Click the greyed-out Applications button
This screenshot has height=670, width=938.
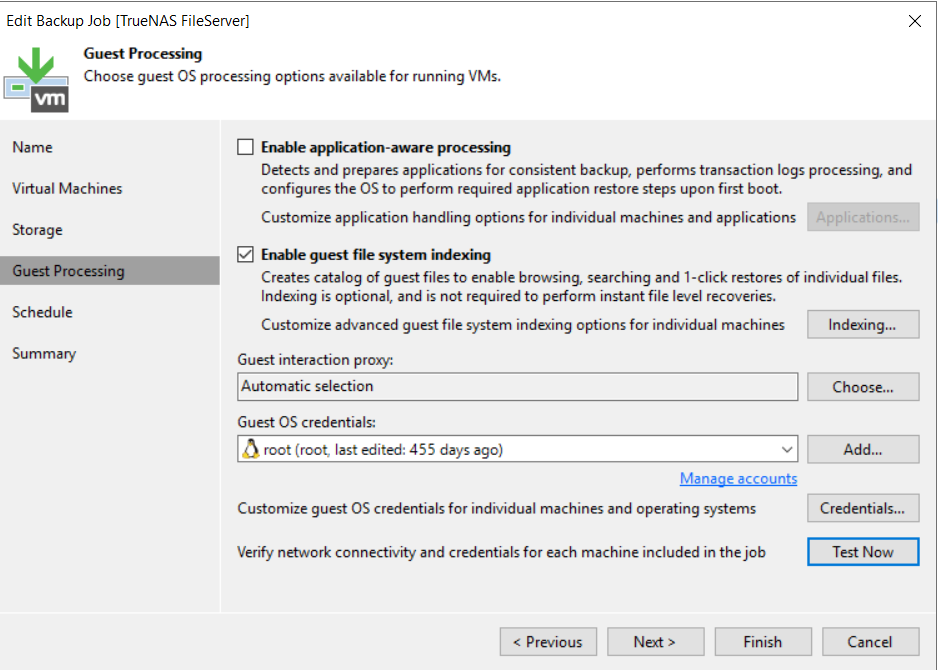pos(863,217)
